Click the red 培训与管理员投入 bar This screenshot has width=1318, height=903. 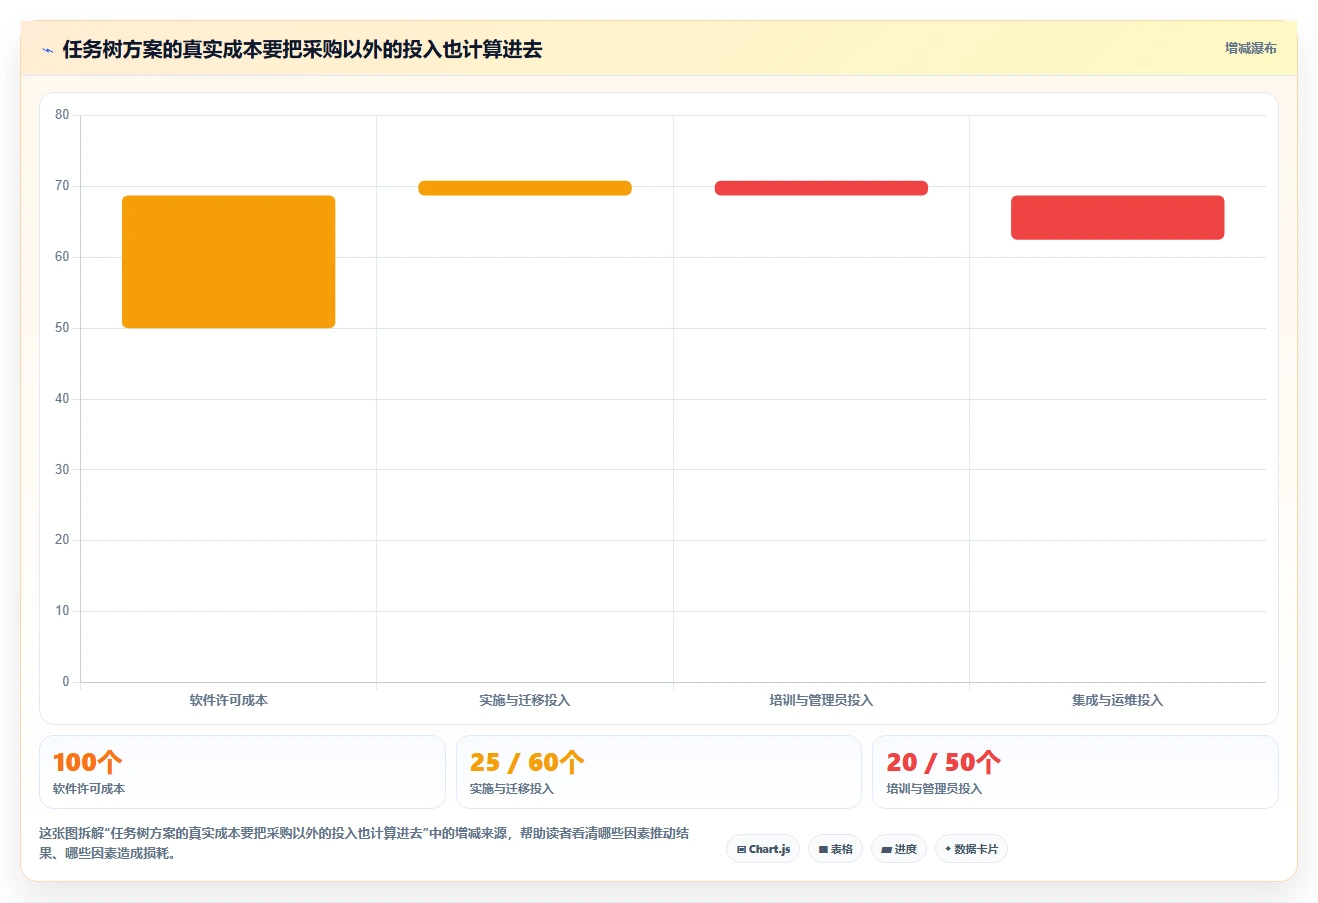(821, 188)
